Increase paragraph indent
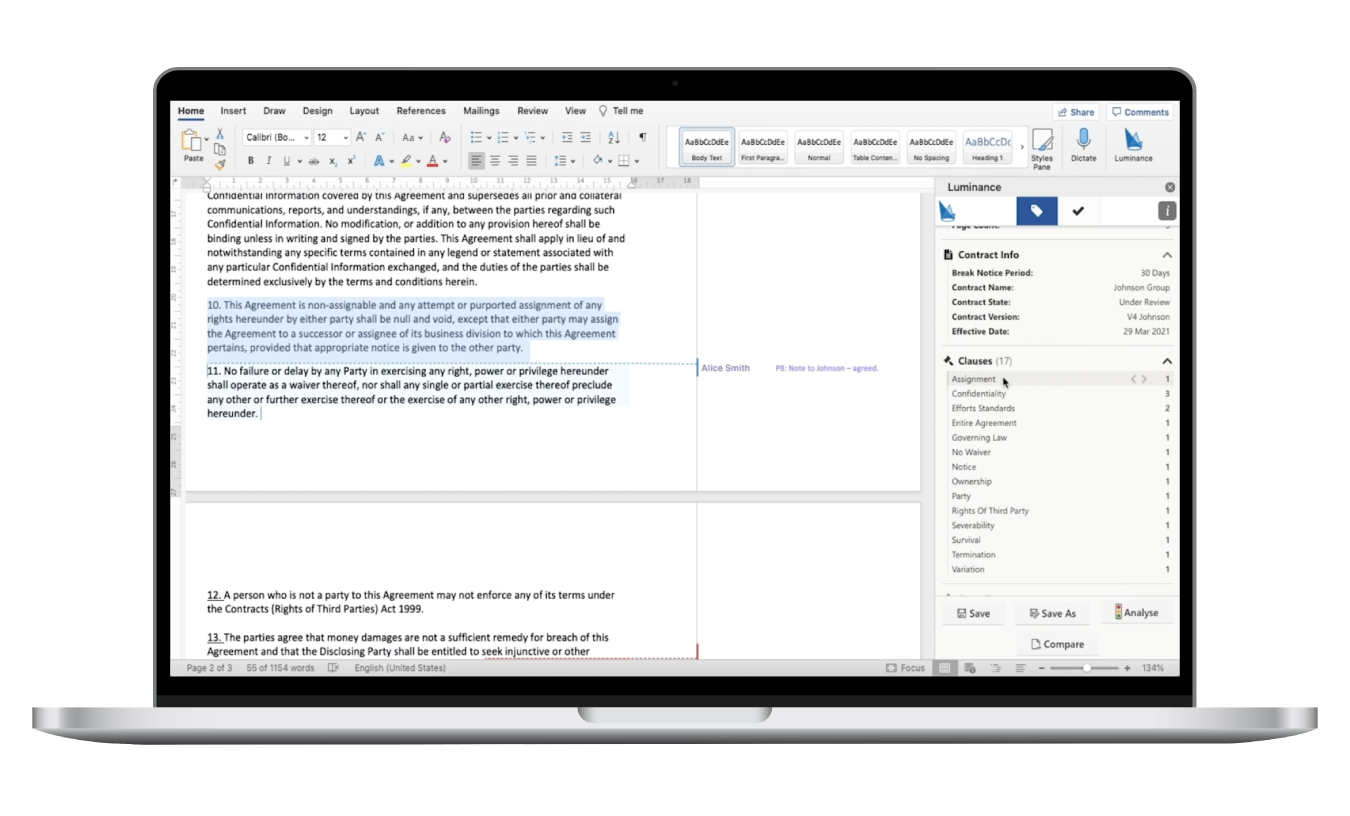 [x=585, y=137]
